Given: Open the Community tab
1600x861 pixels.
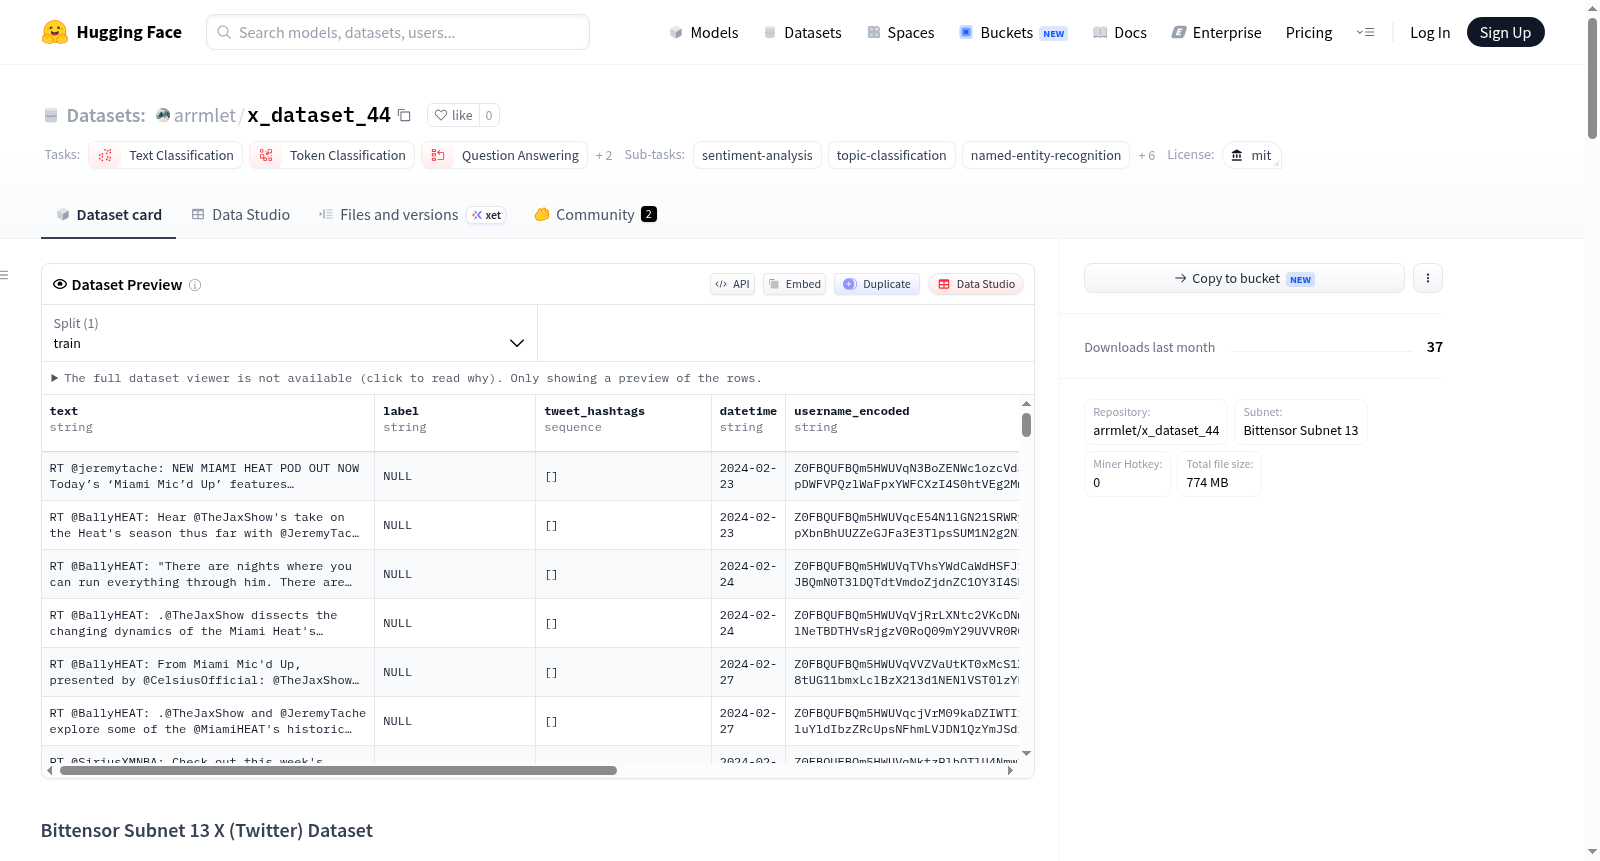Looking at the screenshot, I should tap(595, 214).
